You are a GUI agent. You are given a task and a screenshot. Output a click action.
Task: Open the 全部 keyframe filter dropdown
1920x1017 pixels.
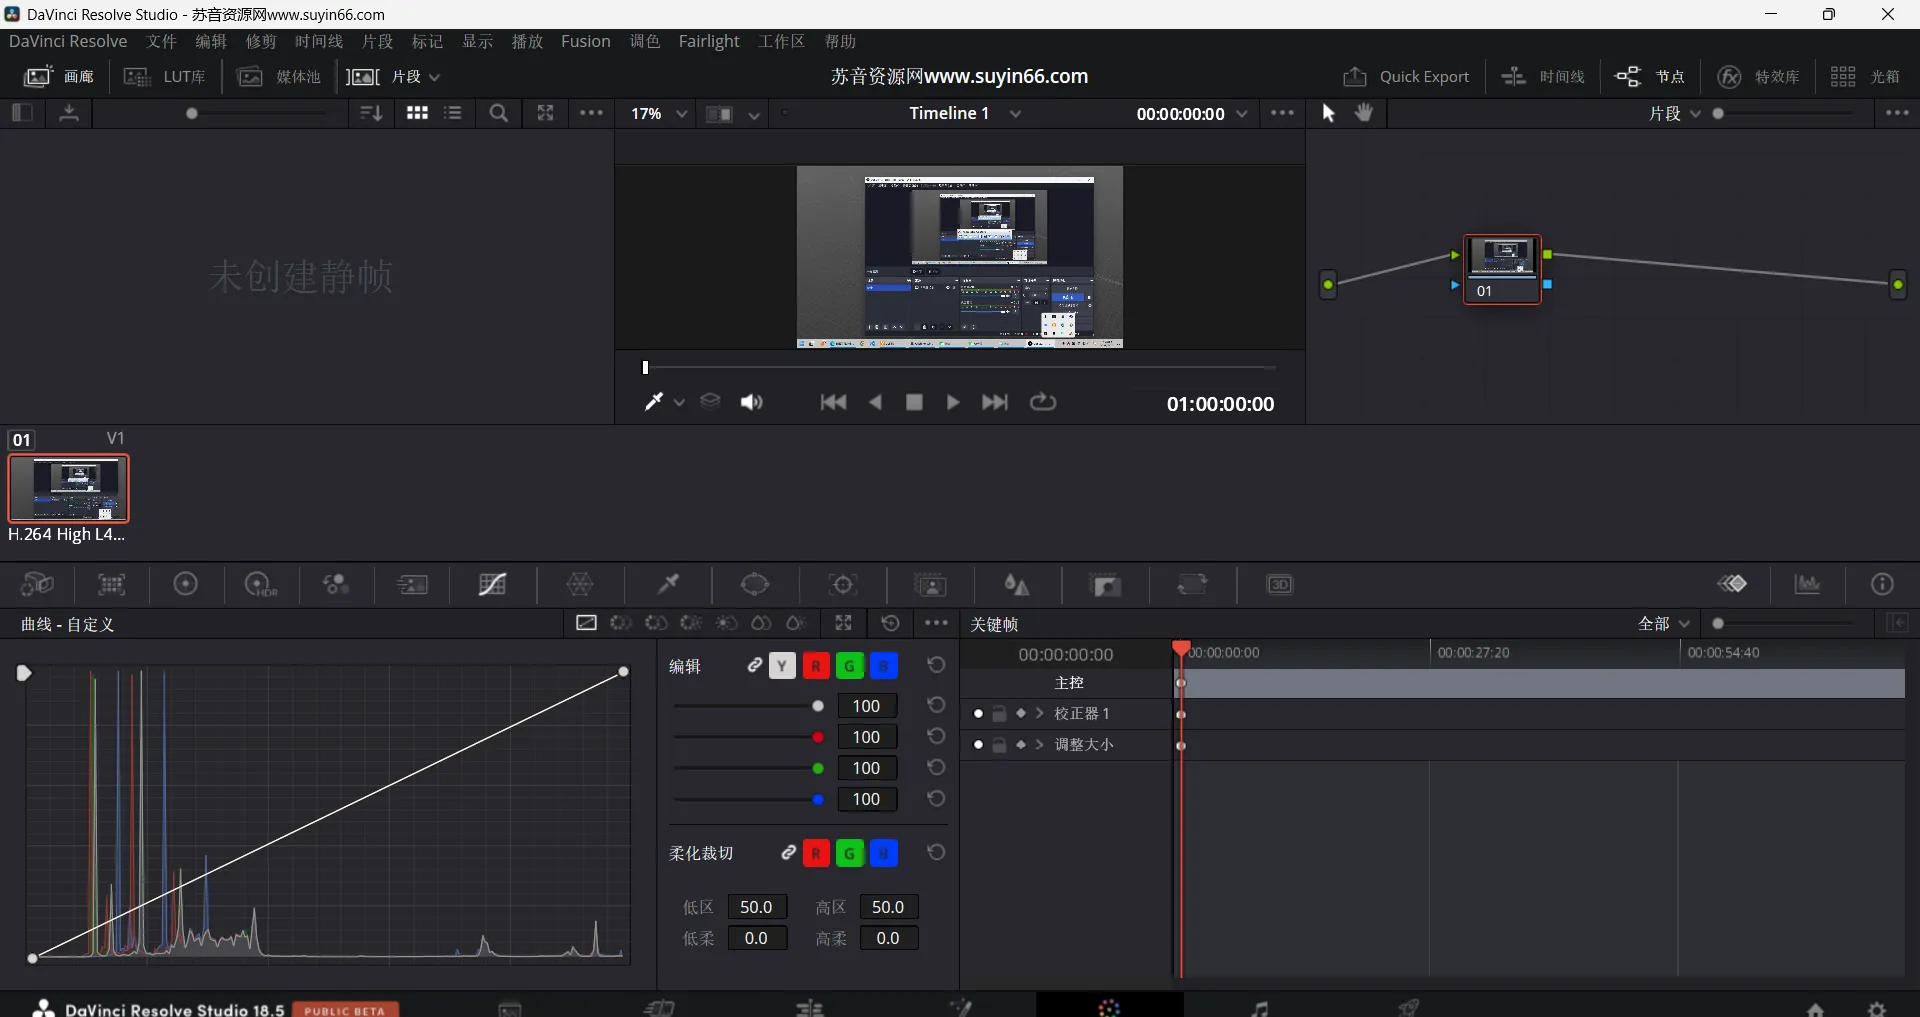[1665, 623]
